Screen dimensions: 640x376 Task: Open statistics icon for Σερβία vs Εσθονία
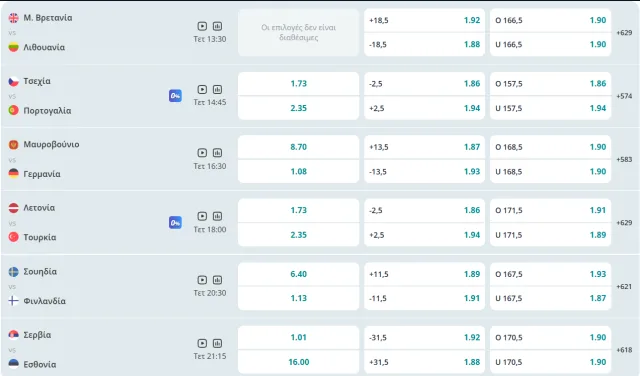218,343
